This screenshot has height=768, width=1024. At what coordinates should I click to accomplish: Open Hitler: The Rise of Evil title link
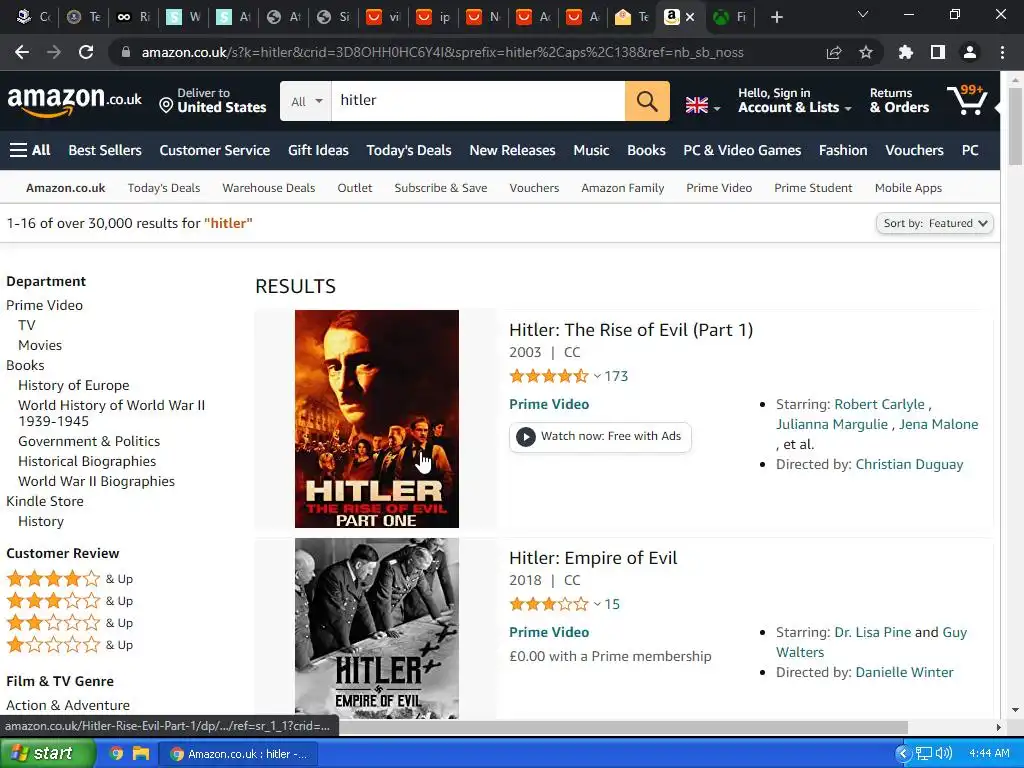[631, 330]
